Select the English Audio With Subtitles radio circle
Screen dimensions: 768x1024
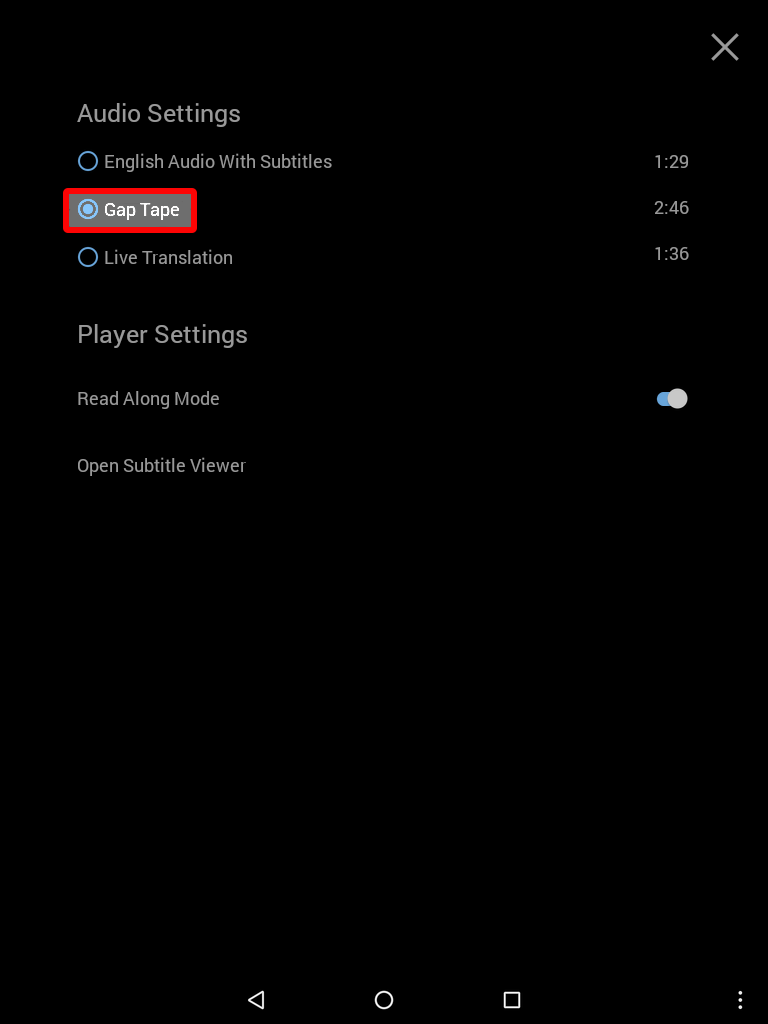click(x=88, y=161)
